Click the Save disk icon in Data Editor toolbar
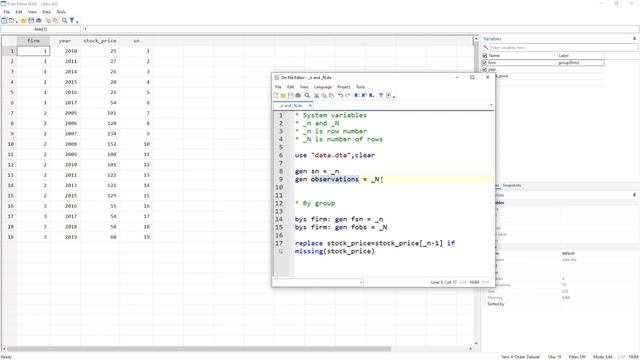 tap(31, 20)
